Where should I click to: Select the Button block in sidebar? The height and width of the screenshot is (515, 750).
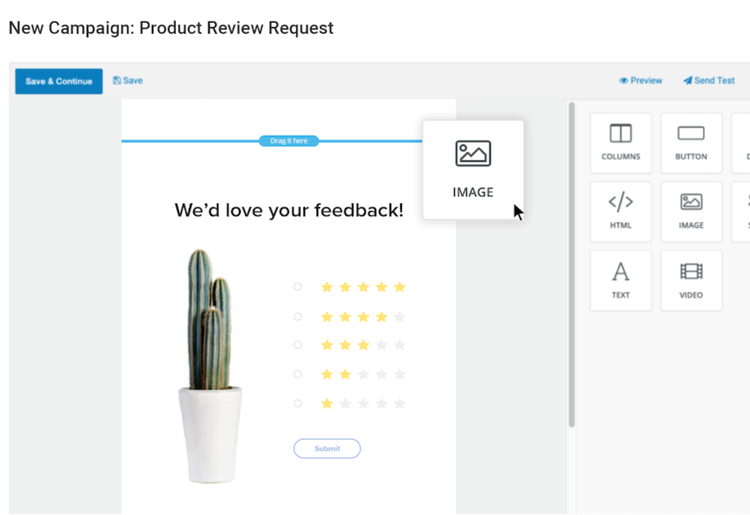[691, 142]
